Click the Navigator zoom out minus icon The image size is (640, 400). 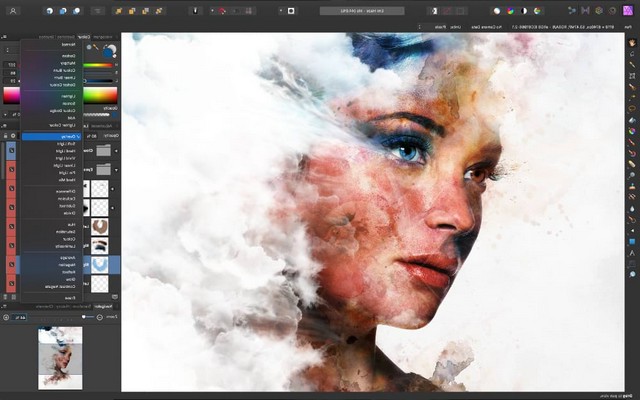101,316
